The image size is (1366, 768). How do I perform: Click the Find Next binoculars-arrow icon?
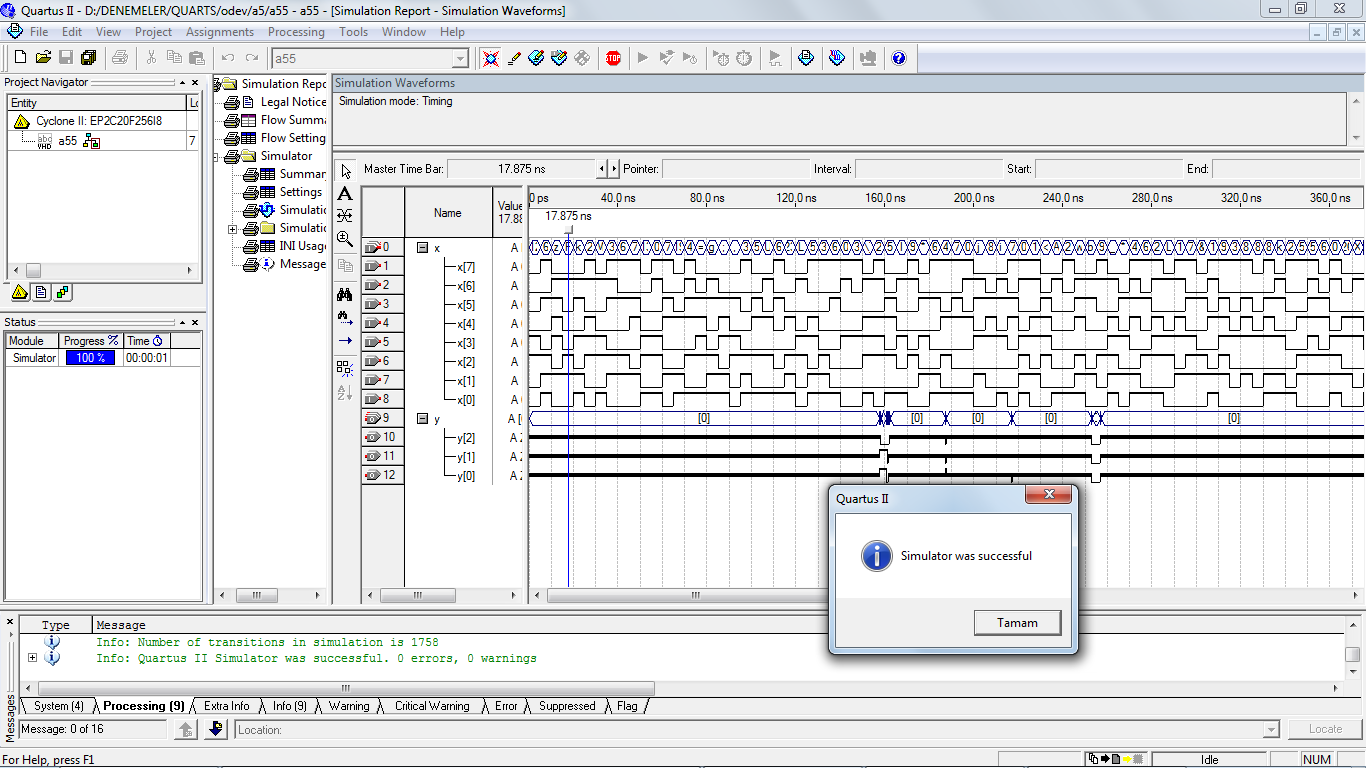345,318
